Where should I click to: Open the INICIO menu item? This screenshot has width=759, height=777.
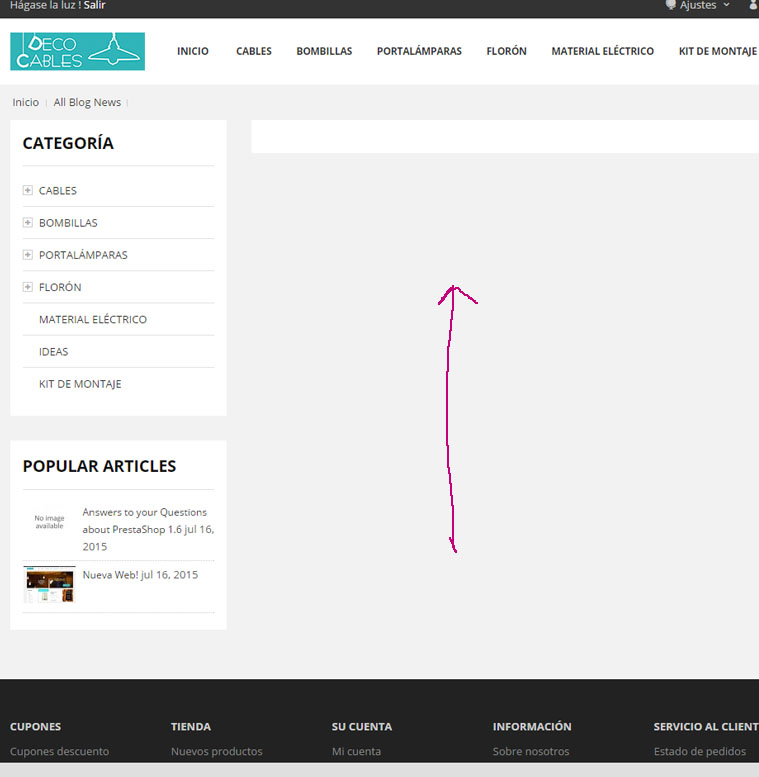(x=192, y=51)
